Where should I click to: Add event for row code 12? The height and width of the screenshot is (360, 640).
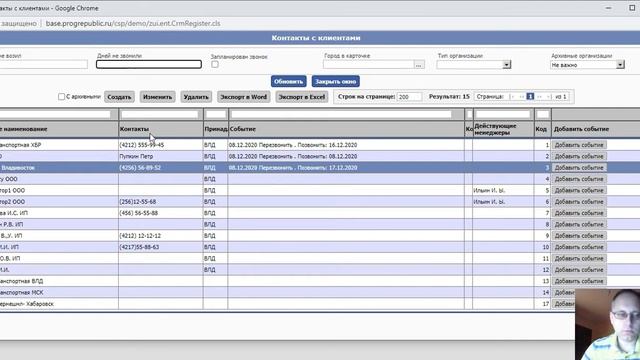tap(579, 270)
